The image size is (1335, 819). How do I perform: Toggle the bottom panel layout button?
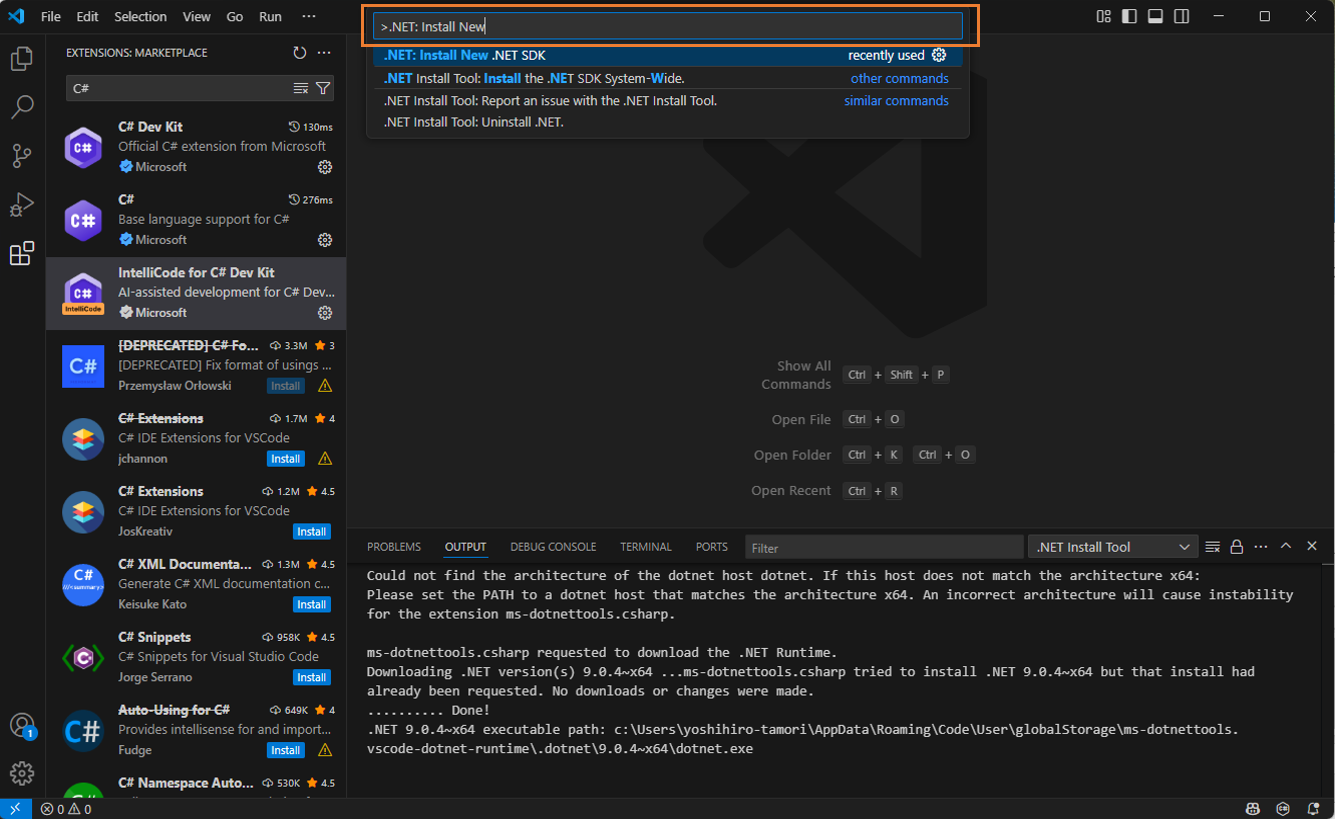point(1155,16)
